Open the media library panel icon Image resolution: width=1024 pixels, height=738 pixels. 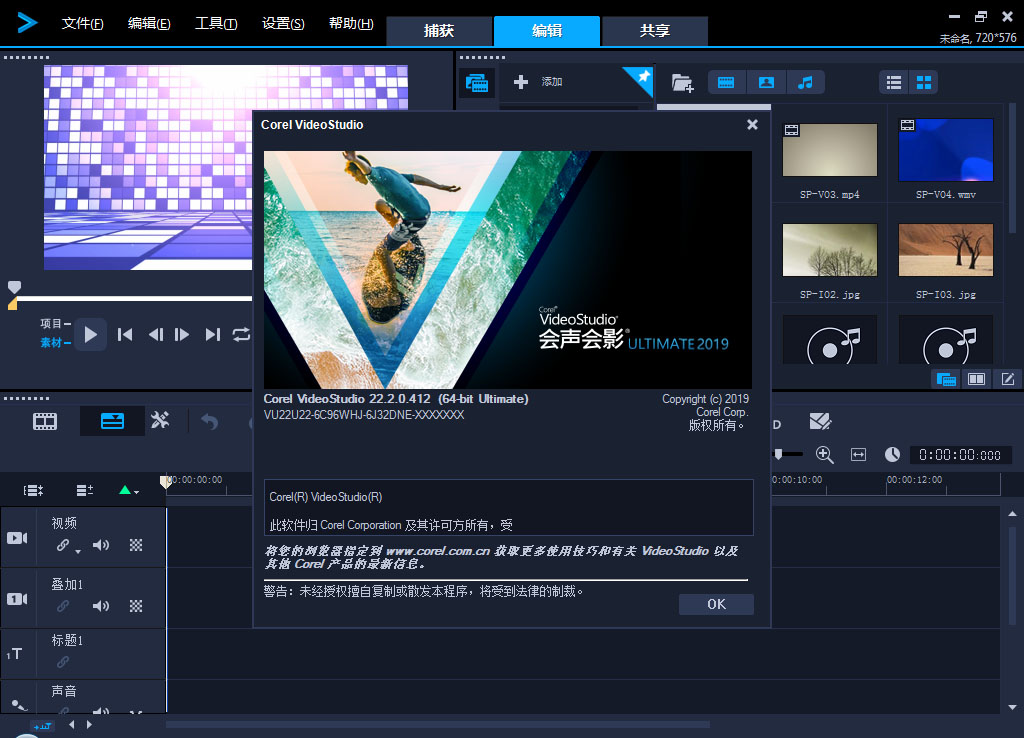click(x=477, y=83)
